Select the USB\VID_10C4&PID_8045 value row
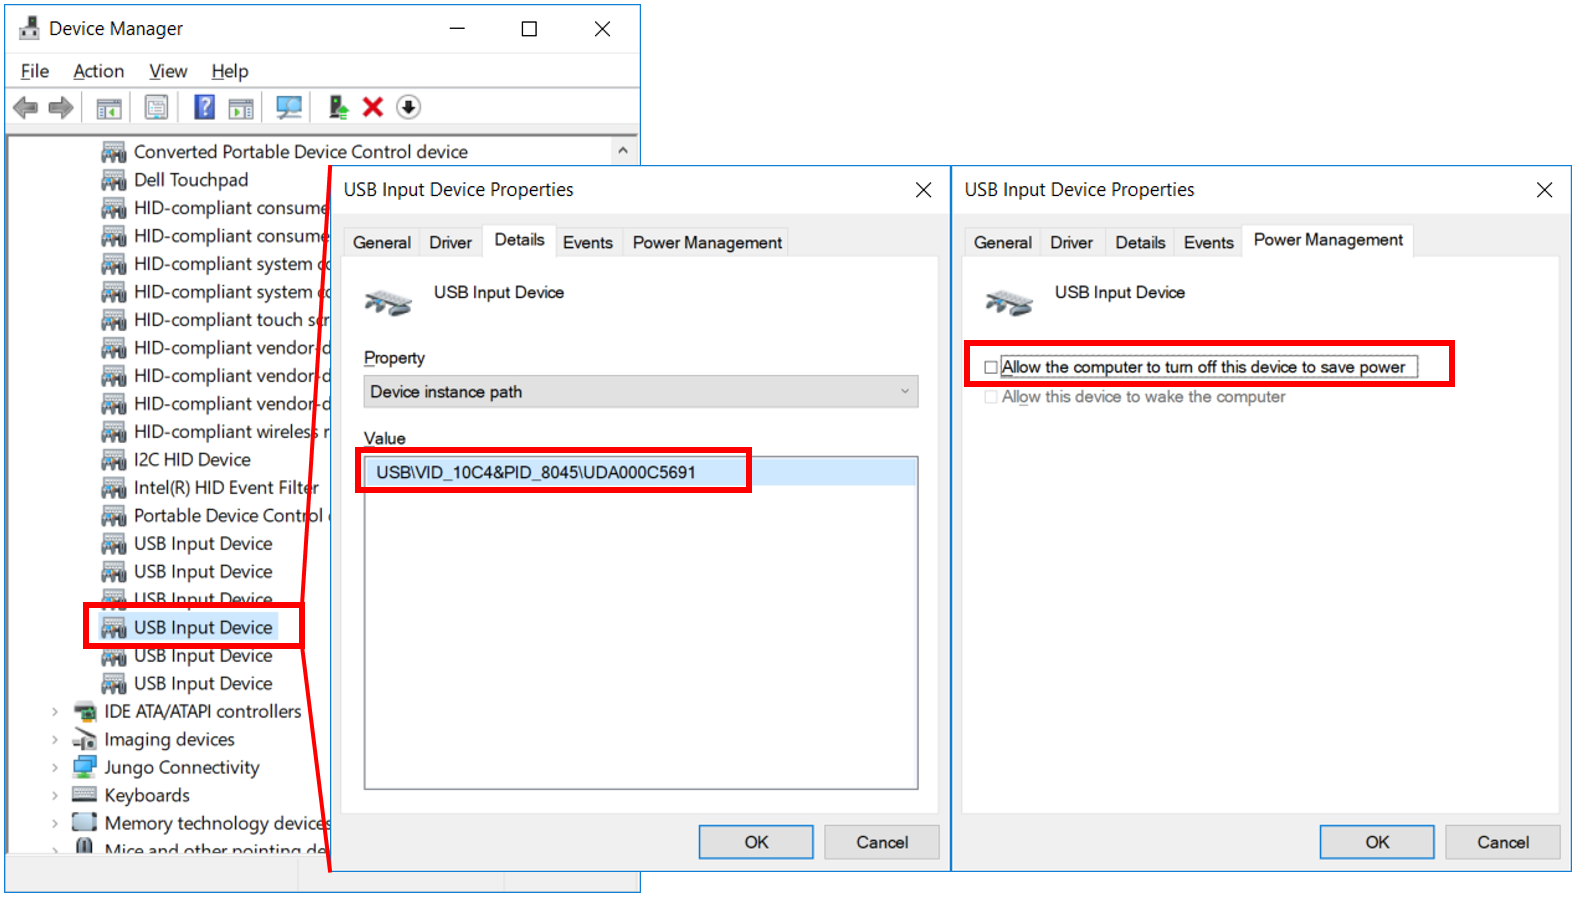This screenshot has width=1579, height=898. pos(641,472)
